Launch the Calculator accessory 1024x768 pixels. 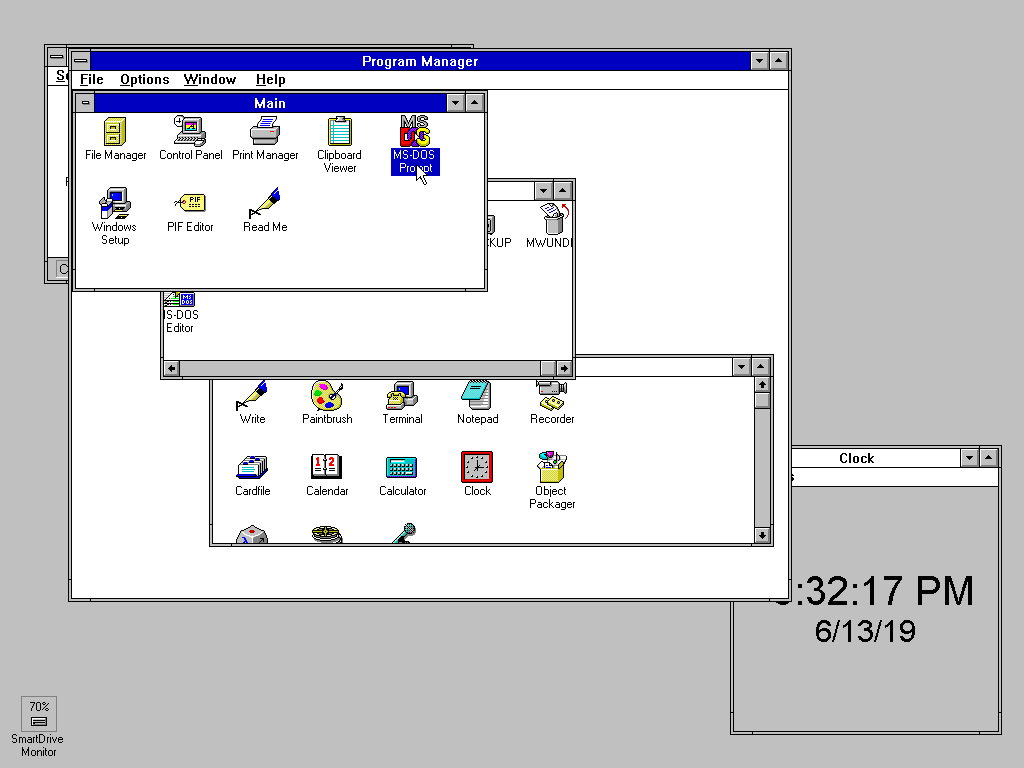[x=402, y=468]
